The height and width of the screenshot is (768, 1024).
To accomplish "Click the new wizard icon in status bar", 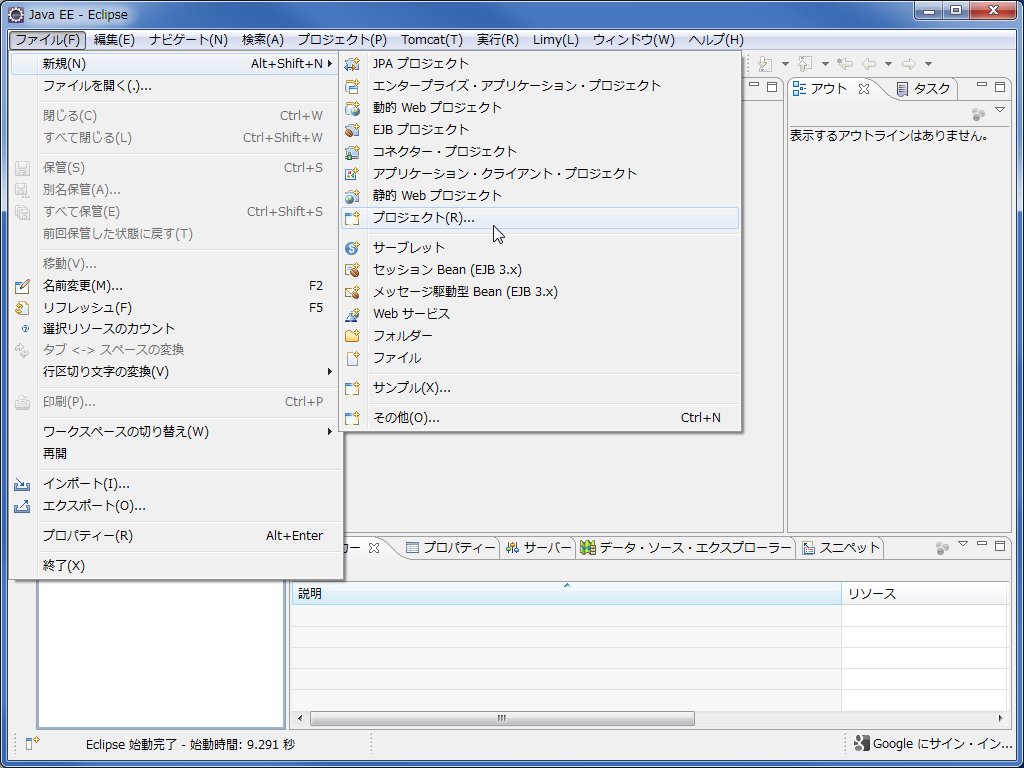I will point(33,743).
